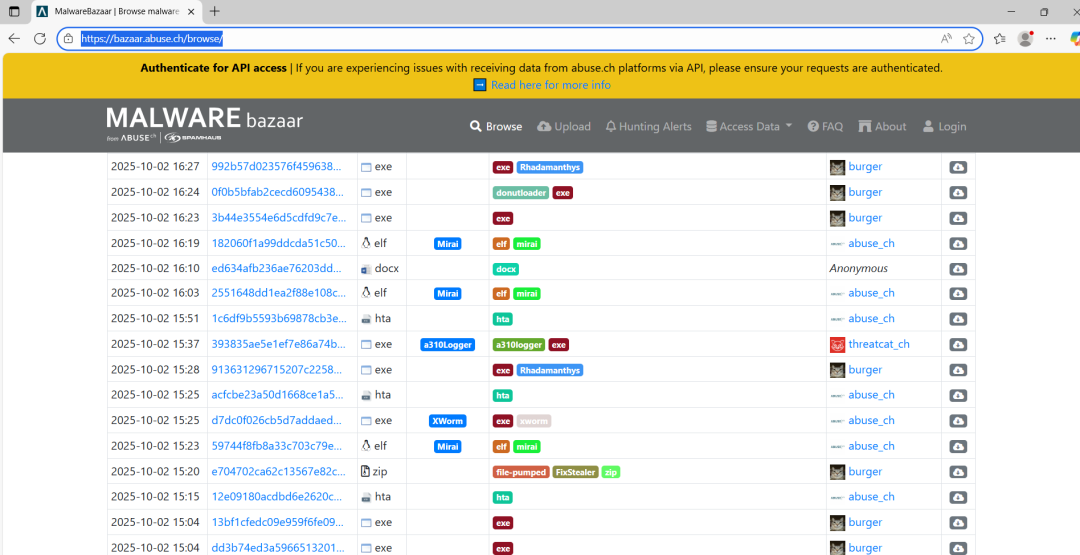Click the FixStealer tag
1080x555 pixels.
tap(575, 472)
